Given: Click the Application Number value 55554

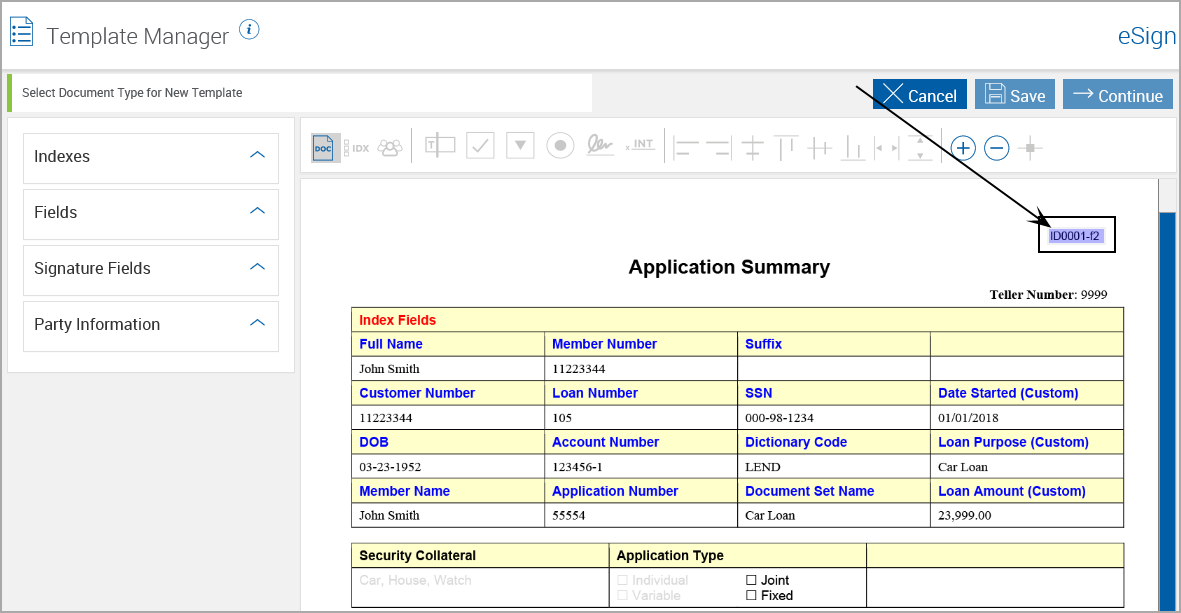Looking at the screenshot, I should [569, 516].
